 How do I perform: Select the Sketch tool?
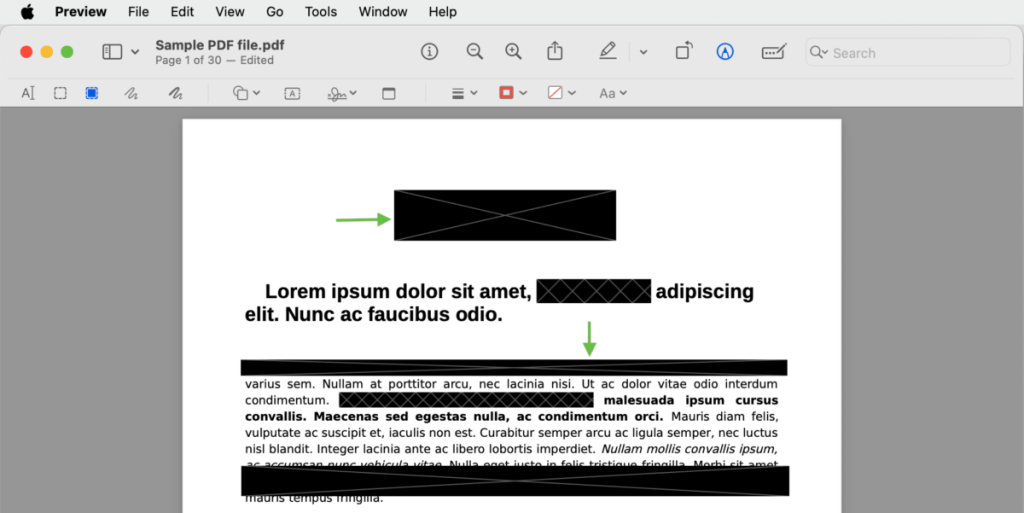(x=131, y=93)
